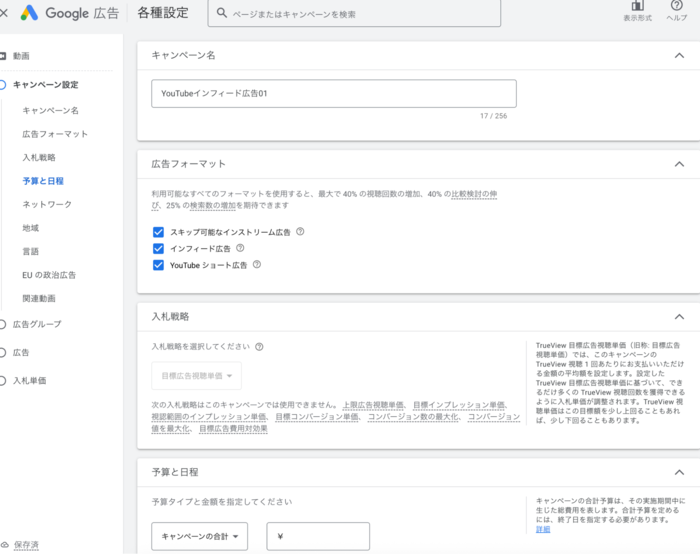Toggle the YouTube ショート広告 checkbox

point(158,265)
